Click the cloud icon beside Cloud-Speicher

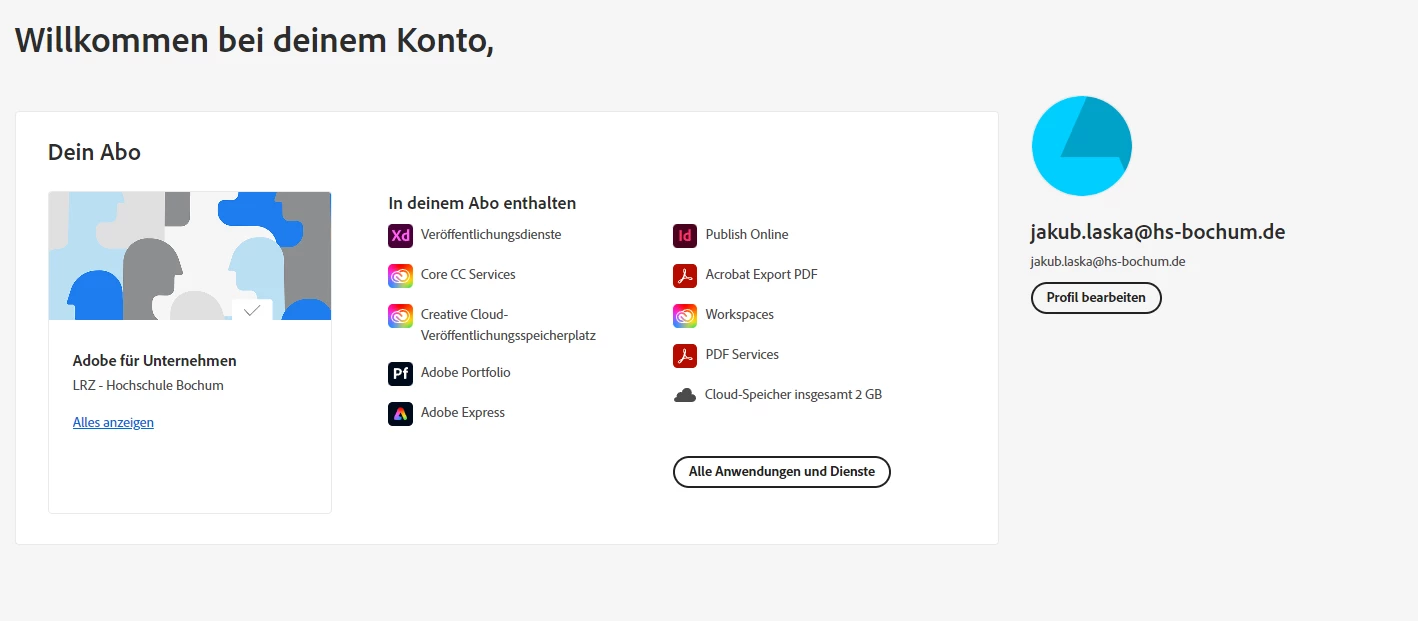[685, 395]
